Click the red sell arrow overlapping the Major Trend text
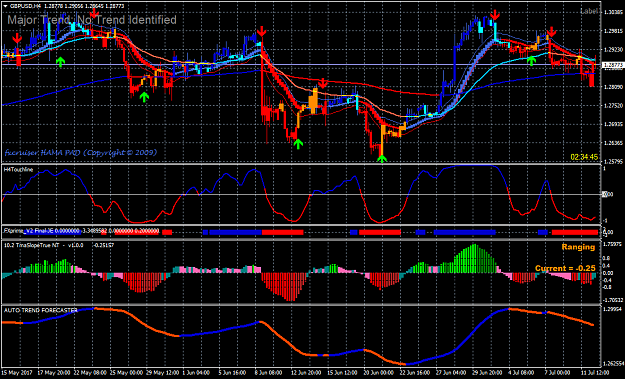This screenshot has width=625, height=379. coord(94,13)
